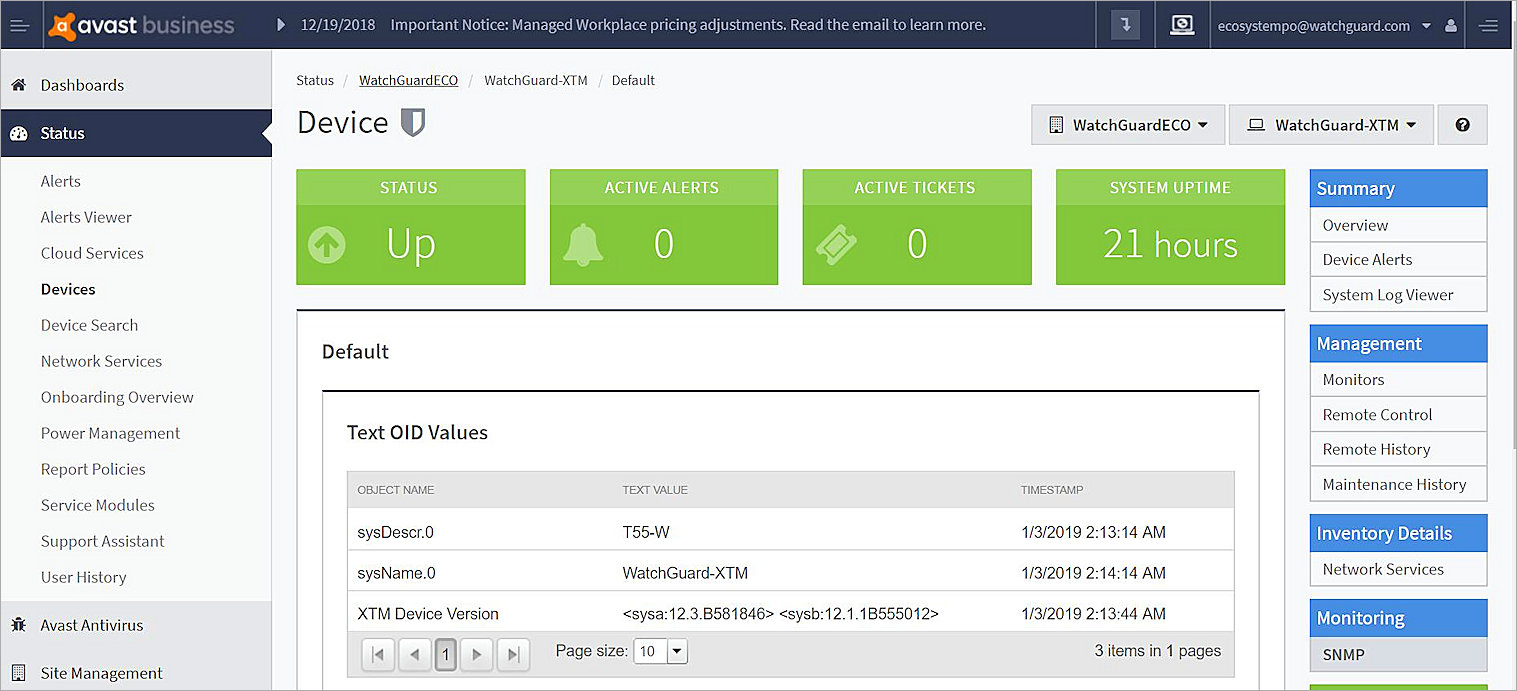1517x691 pixels.
Task: Select the SNMP monitoring tab
Action: (x=1343, y=655)
